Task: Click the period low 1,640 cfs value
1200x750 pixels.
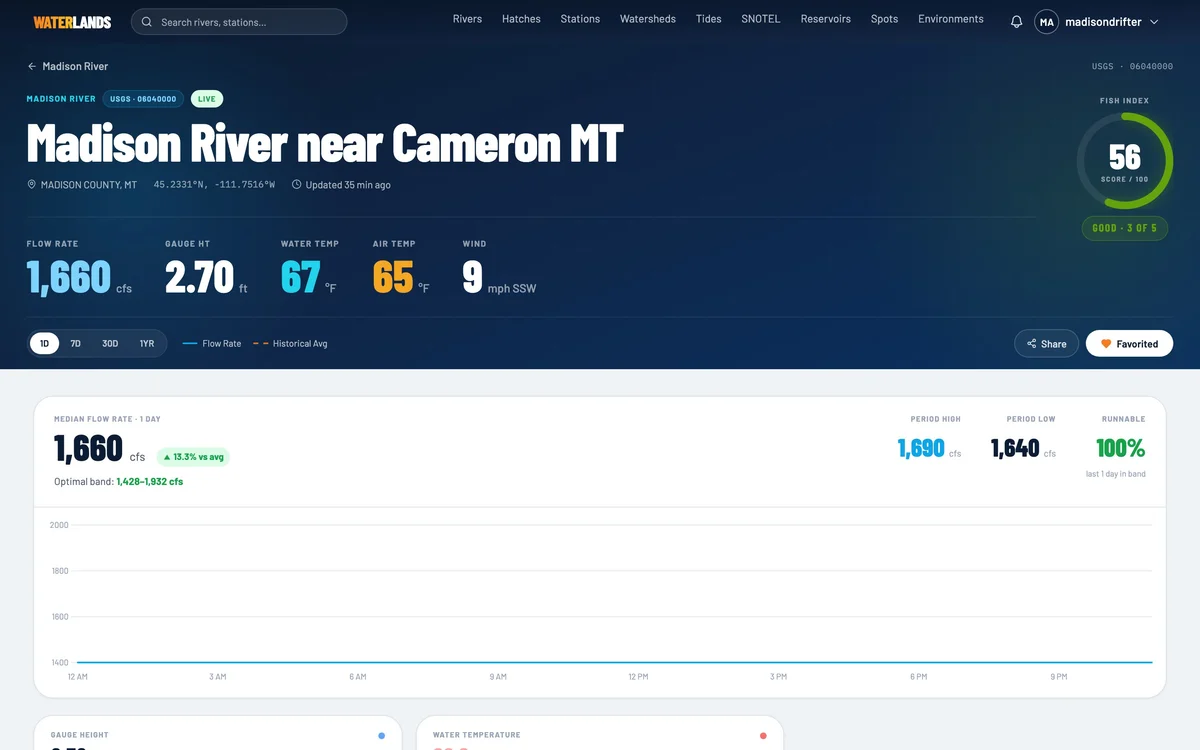Action: point(1023,448)
